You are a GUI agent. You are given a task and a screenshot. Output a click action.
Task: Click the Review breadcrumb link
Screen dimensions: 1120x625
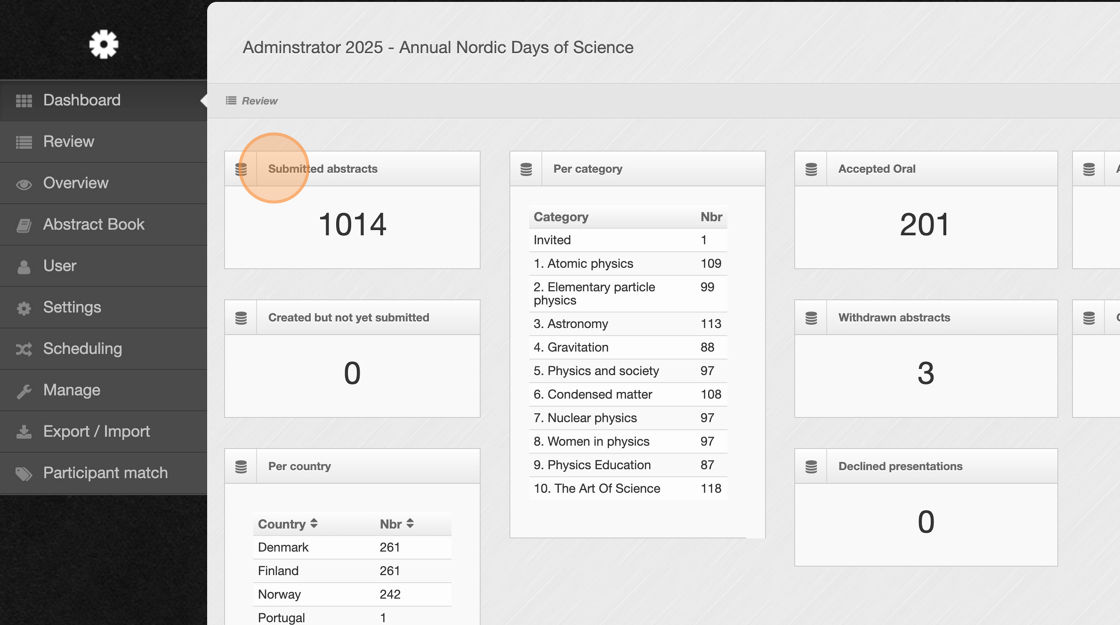[x=259, y=101]
